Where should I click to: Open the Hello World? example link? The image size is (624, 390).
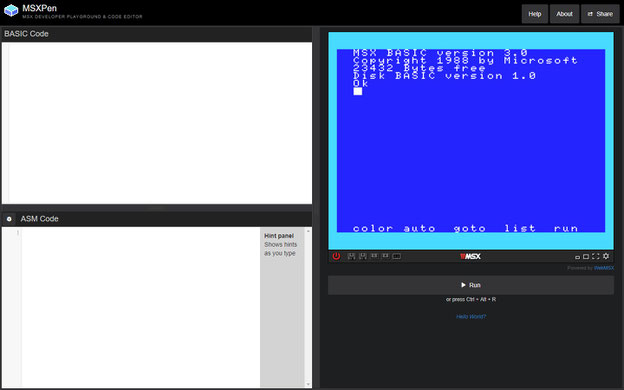(471, 317)
